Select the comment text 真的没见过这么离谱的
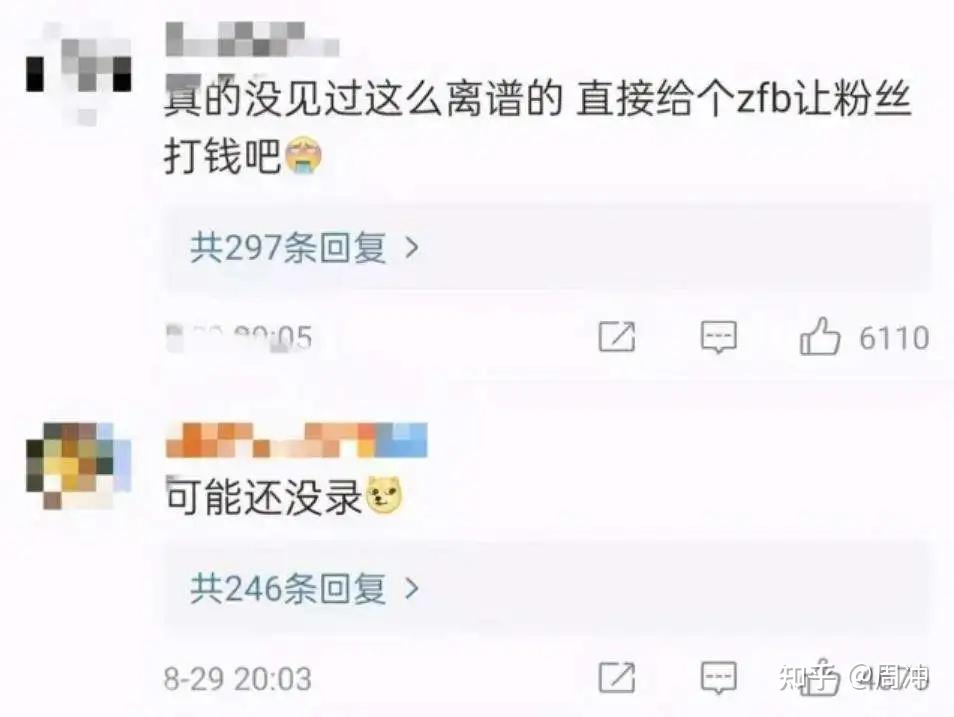954x717 pixels. pyautogui.click(x=363, y=100)
